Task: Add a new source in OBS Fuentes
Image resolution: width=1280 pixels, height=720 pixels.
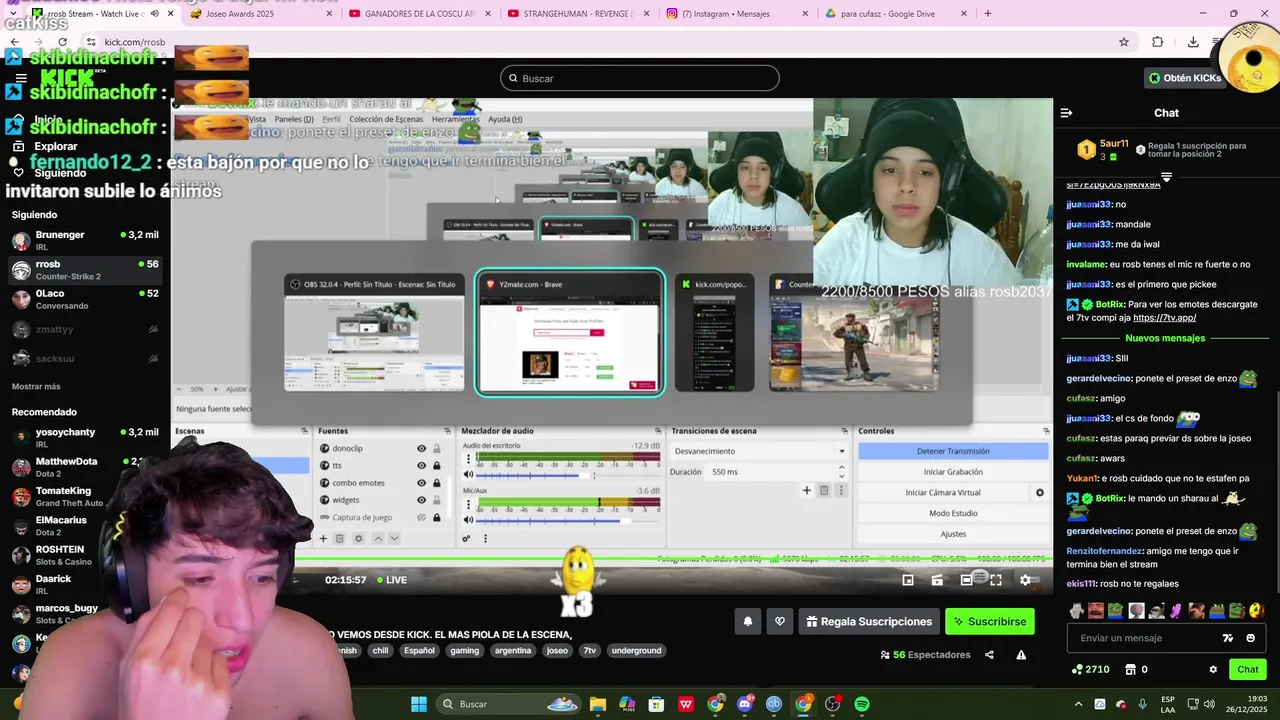Action: pyautogui.click(x=323, y=538)
